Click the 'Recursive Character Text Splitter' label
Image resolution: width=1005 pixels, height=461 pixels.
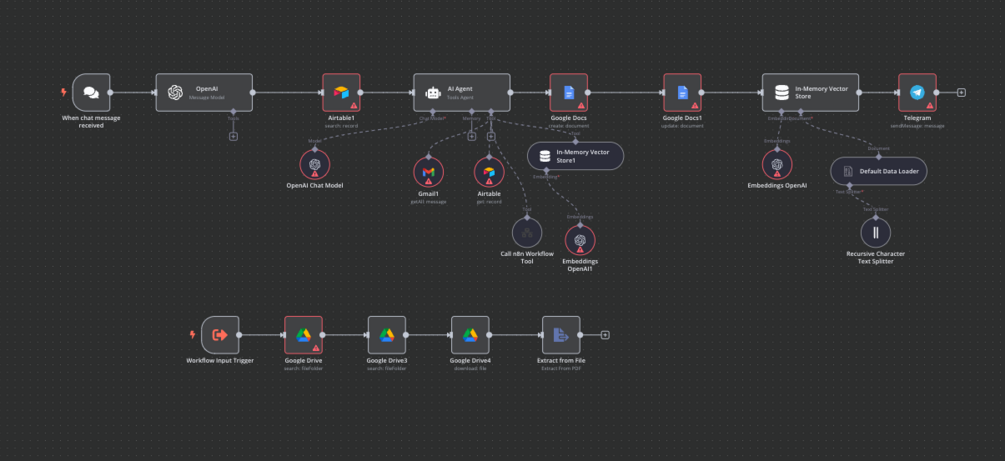tap(876, 257)
